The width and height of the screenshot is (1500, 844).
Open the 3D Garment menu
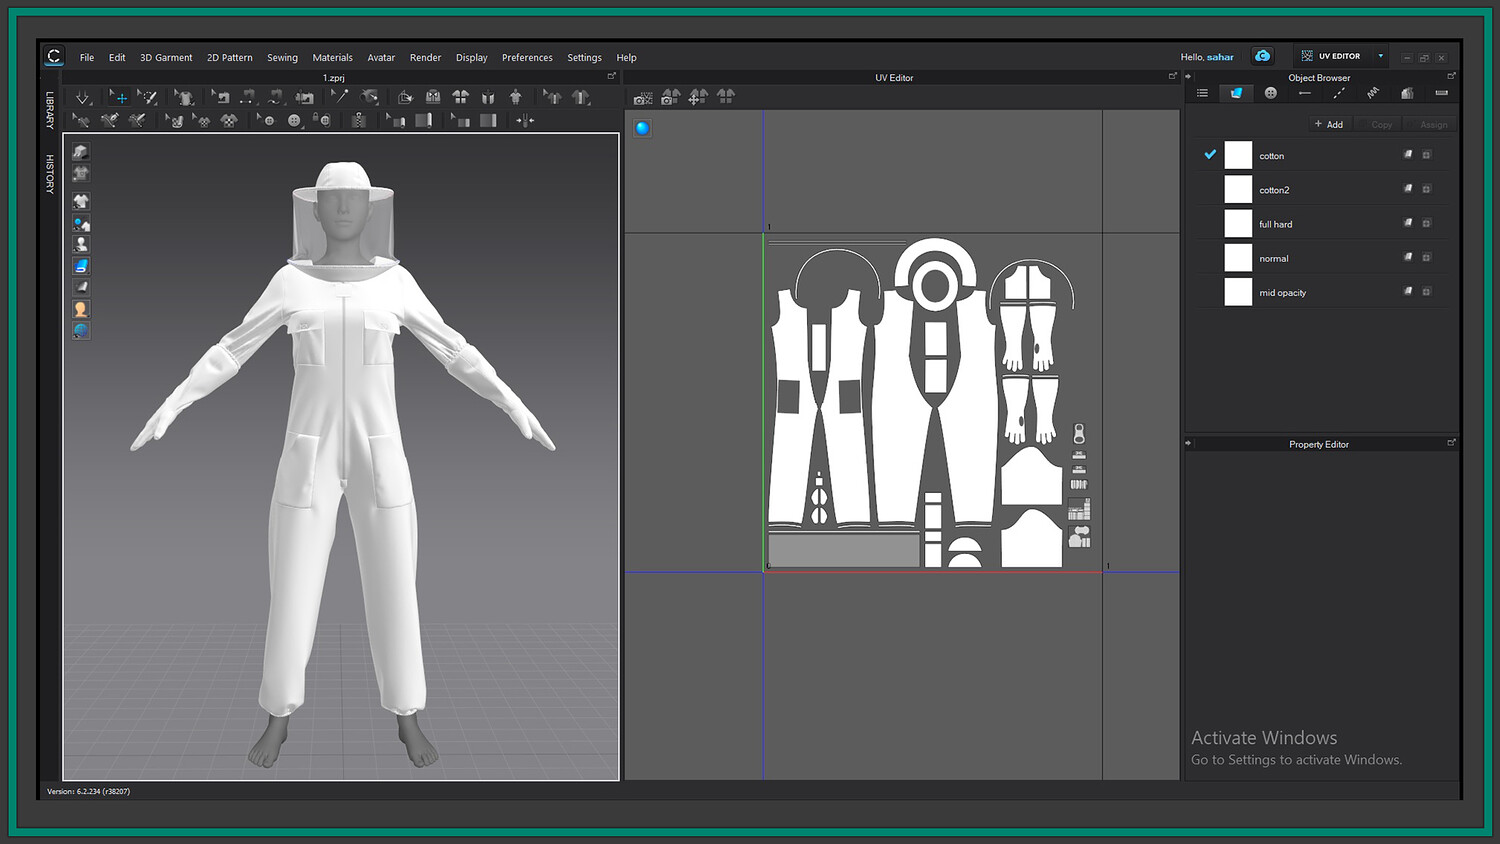166,58
